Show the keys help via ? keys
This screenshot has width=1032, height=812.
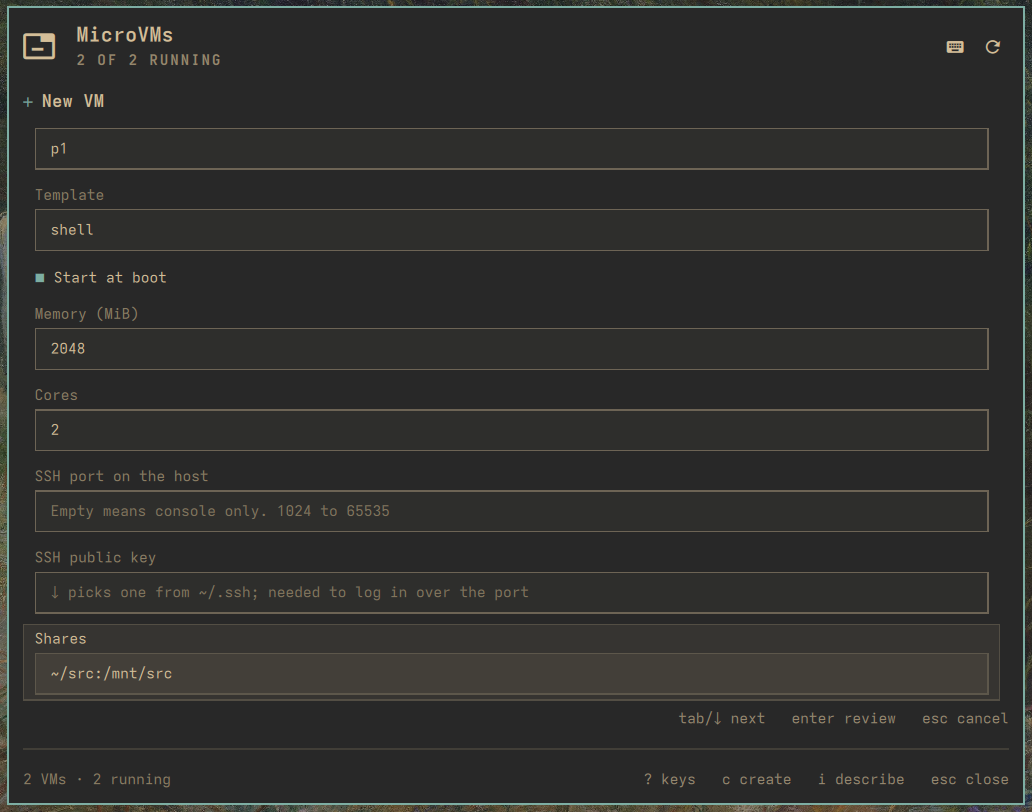(669, 779)
